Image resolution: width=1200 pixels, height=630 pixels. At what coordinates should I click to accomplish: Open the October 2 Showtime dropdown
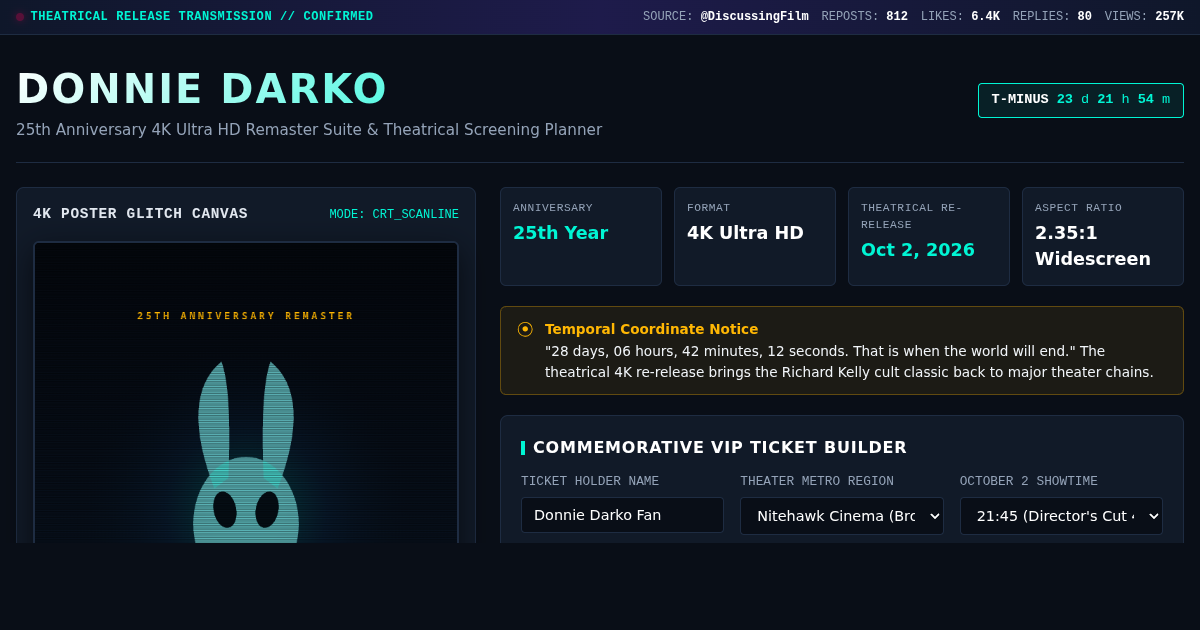click(1061, 516)
